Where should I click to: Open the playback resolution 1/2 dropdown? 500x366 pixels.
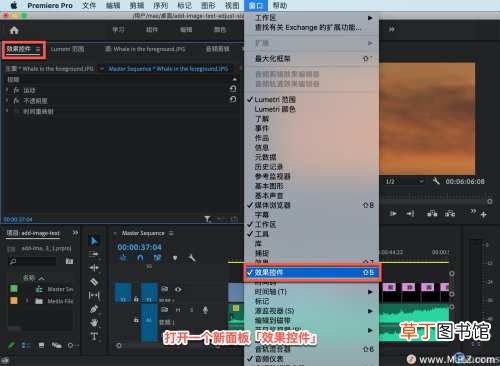coord(405,181)
